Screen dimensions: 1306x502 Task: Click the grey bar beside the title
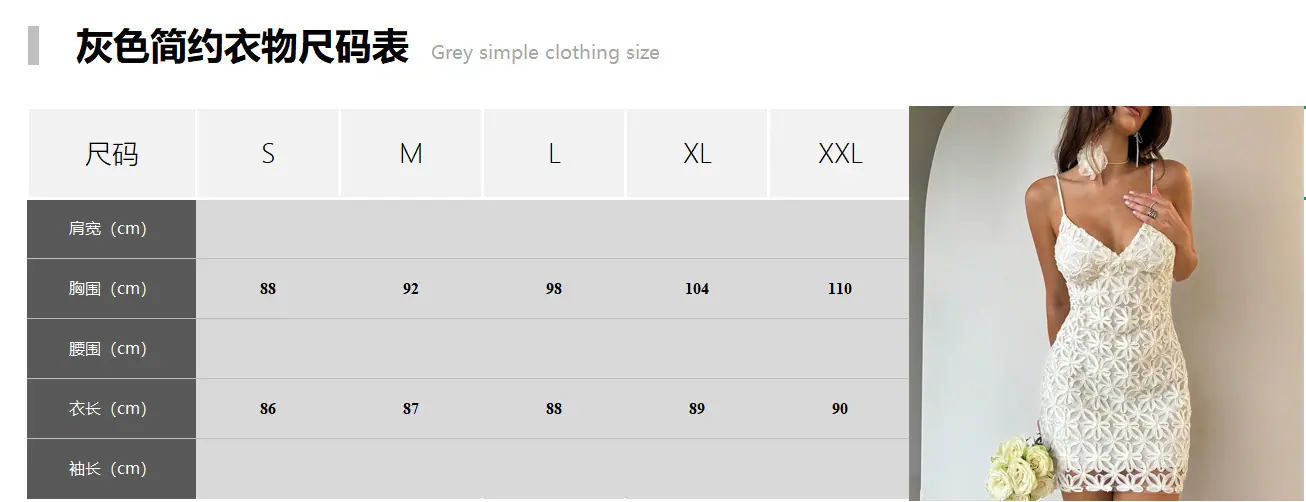click(x=33, y=46)
